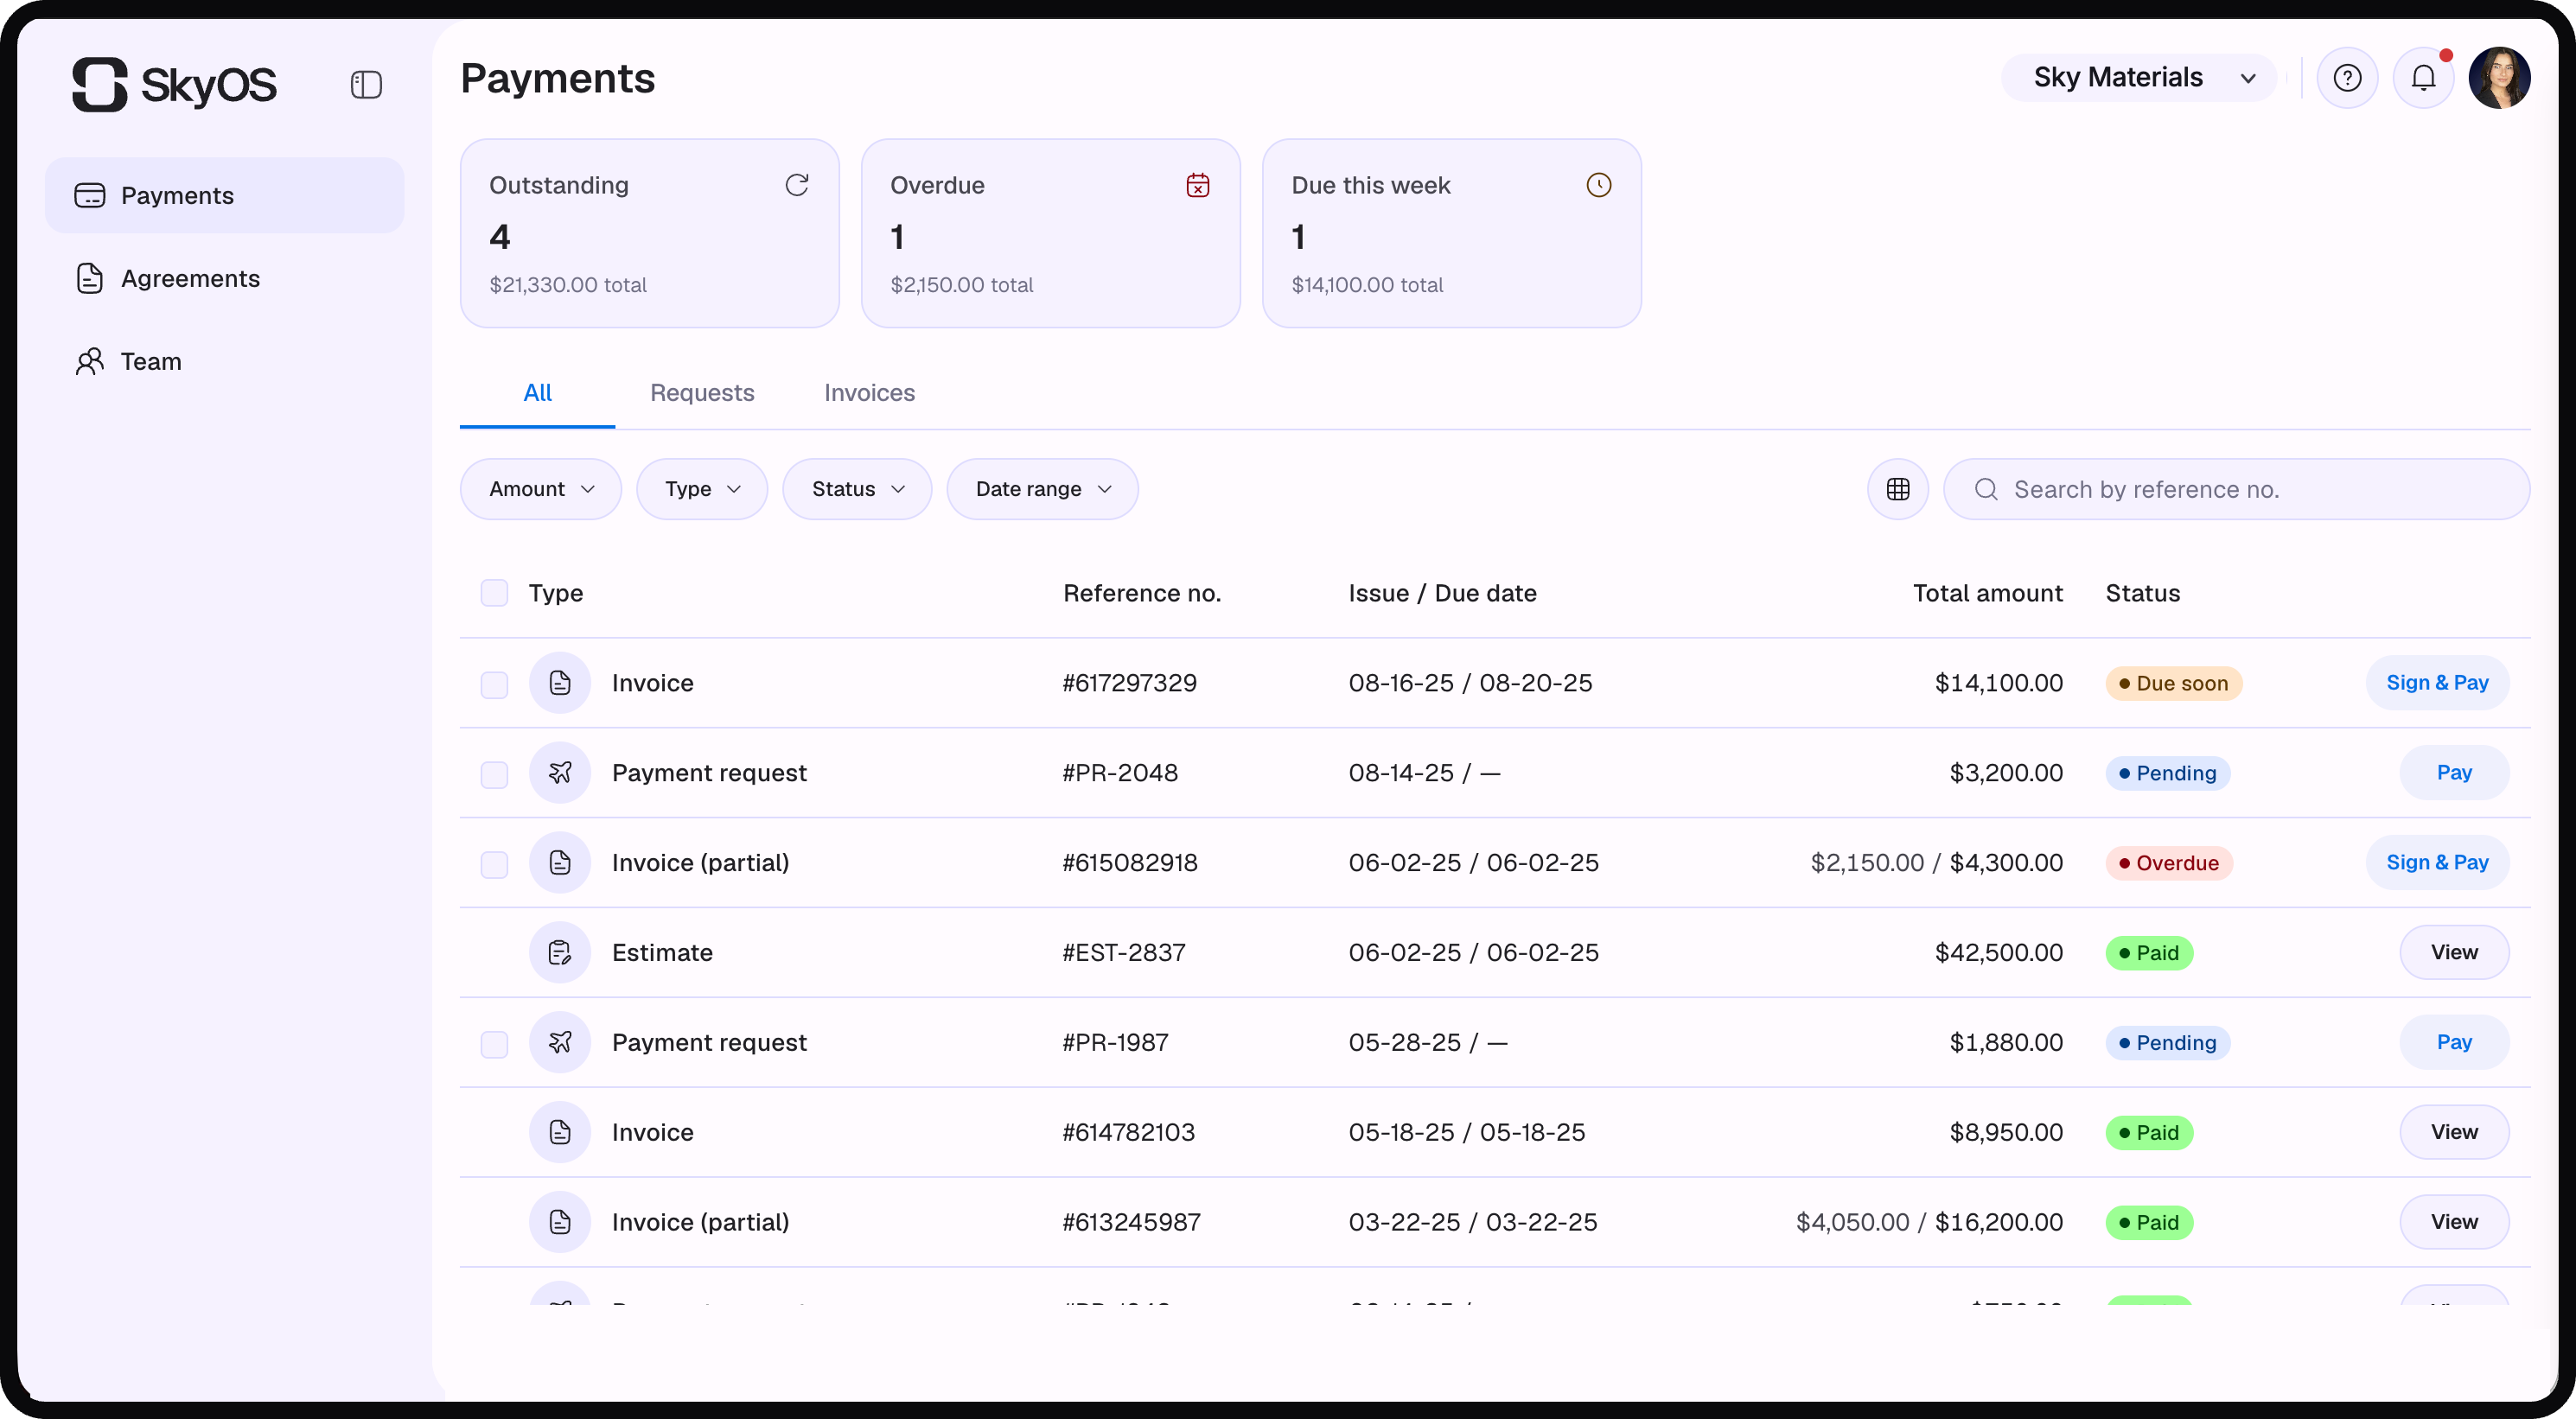Open the user profile avatar

(2499, 78)
